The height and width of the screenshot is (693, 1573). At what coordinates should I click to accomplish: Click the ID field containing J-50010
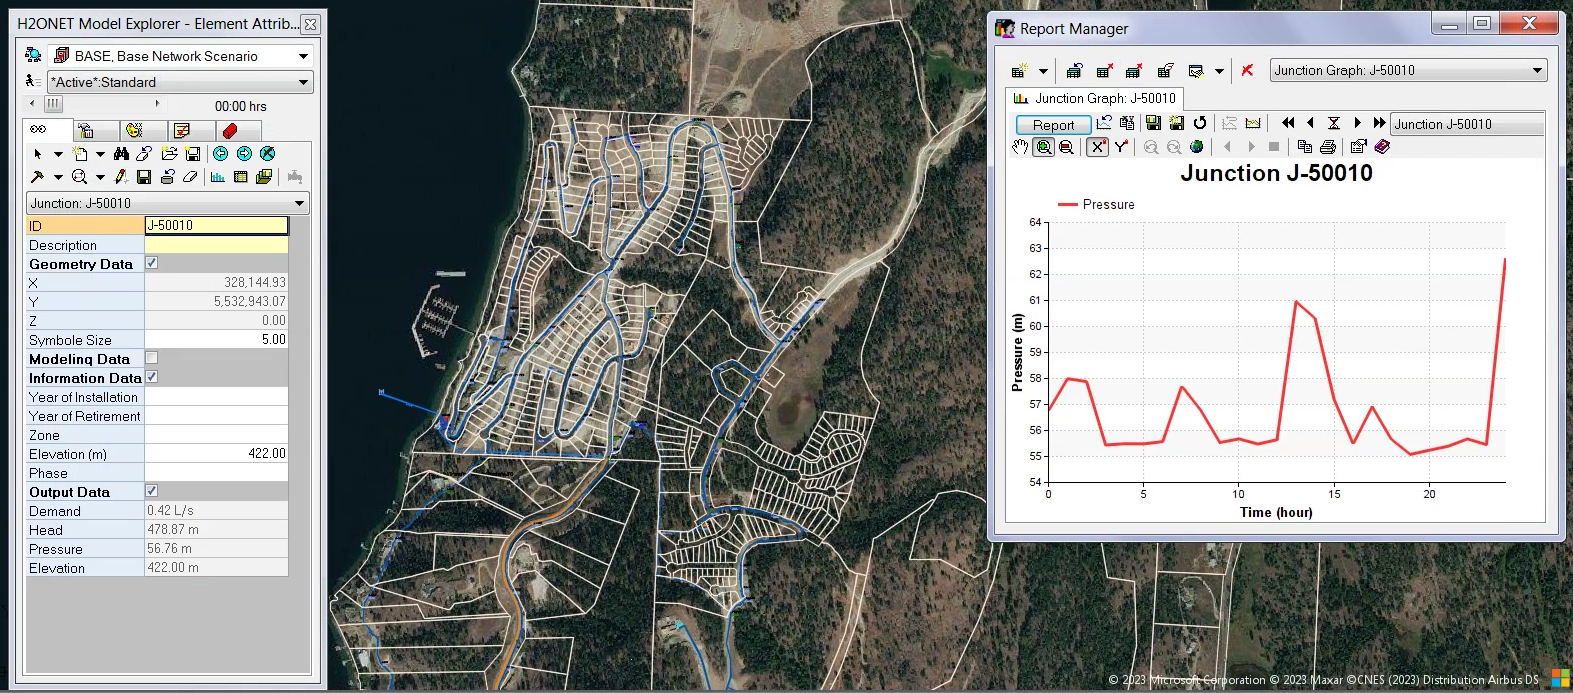click(x=216, y=226)
